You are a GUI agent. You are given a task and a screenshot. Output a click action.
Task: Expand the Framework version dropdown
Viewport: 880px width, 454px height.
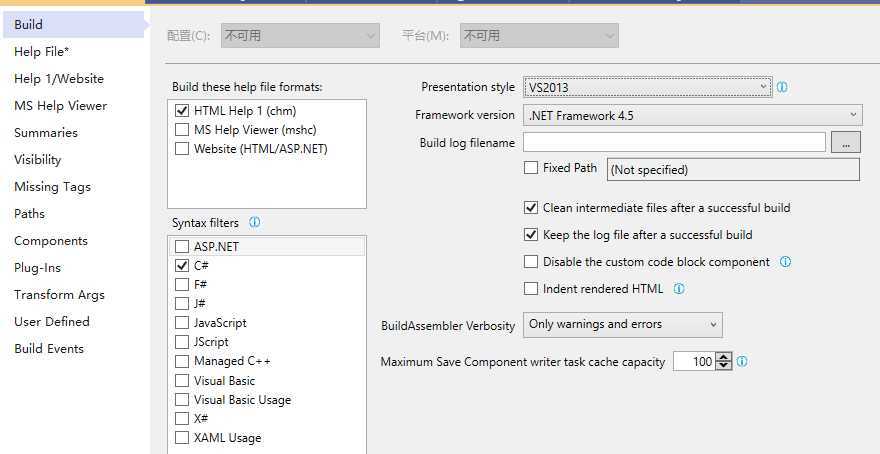692,116
